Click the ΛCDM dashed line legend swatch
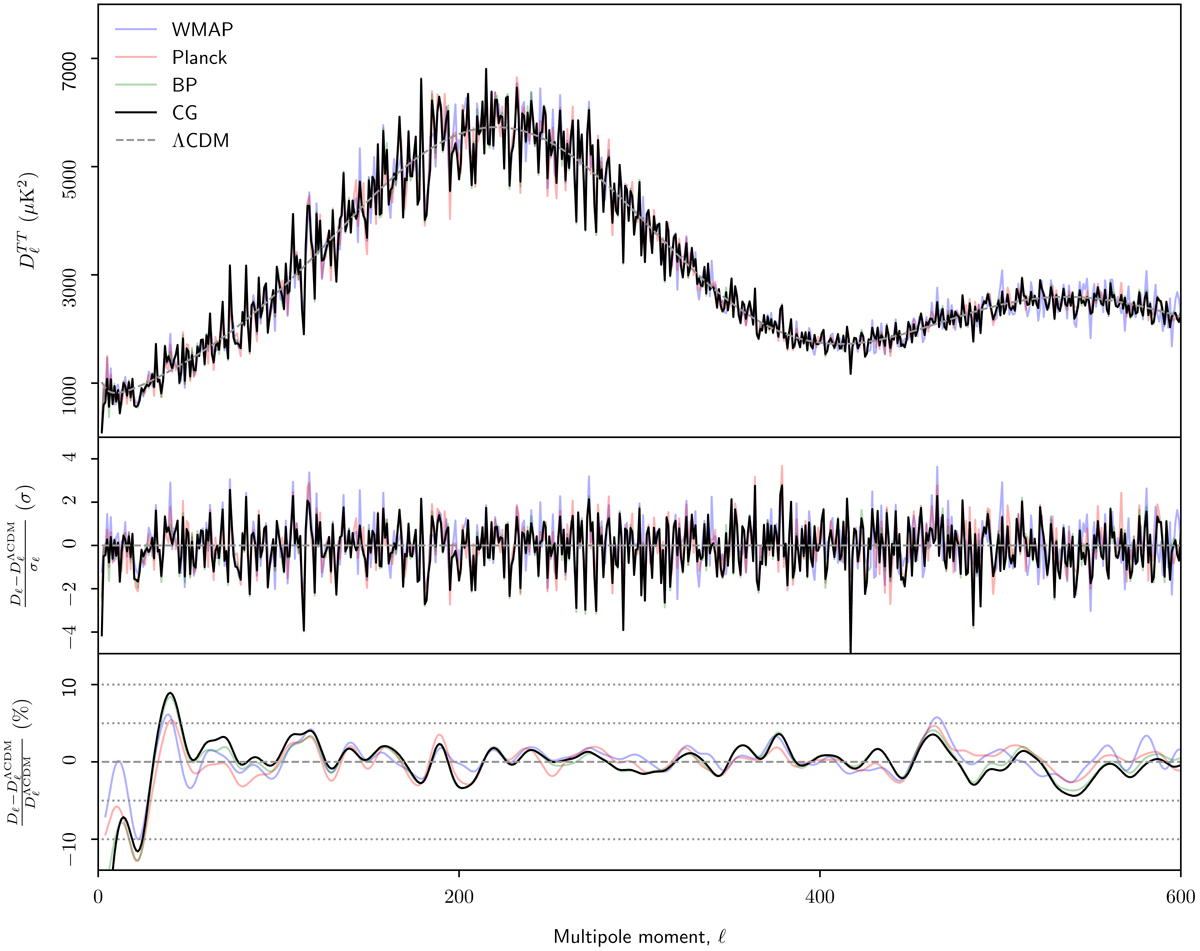The height and width of the screenshot is (951, 1200). (x=135, y=142)
